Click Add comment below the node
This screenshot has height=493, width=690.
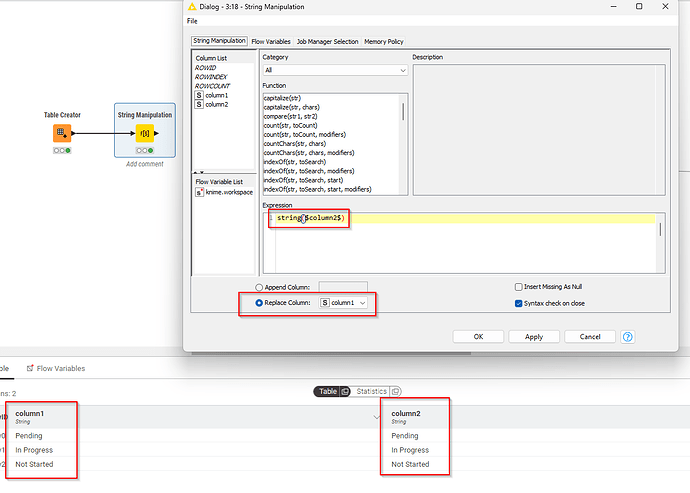tap(144, 164)
